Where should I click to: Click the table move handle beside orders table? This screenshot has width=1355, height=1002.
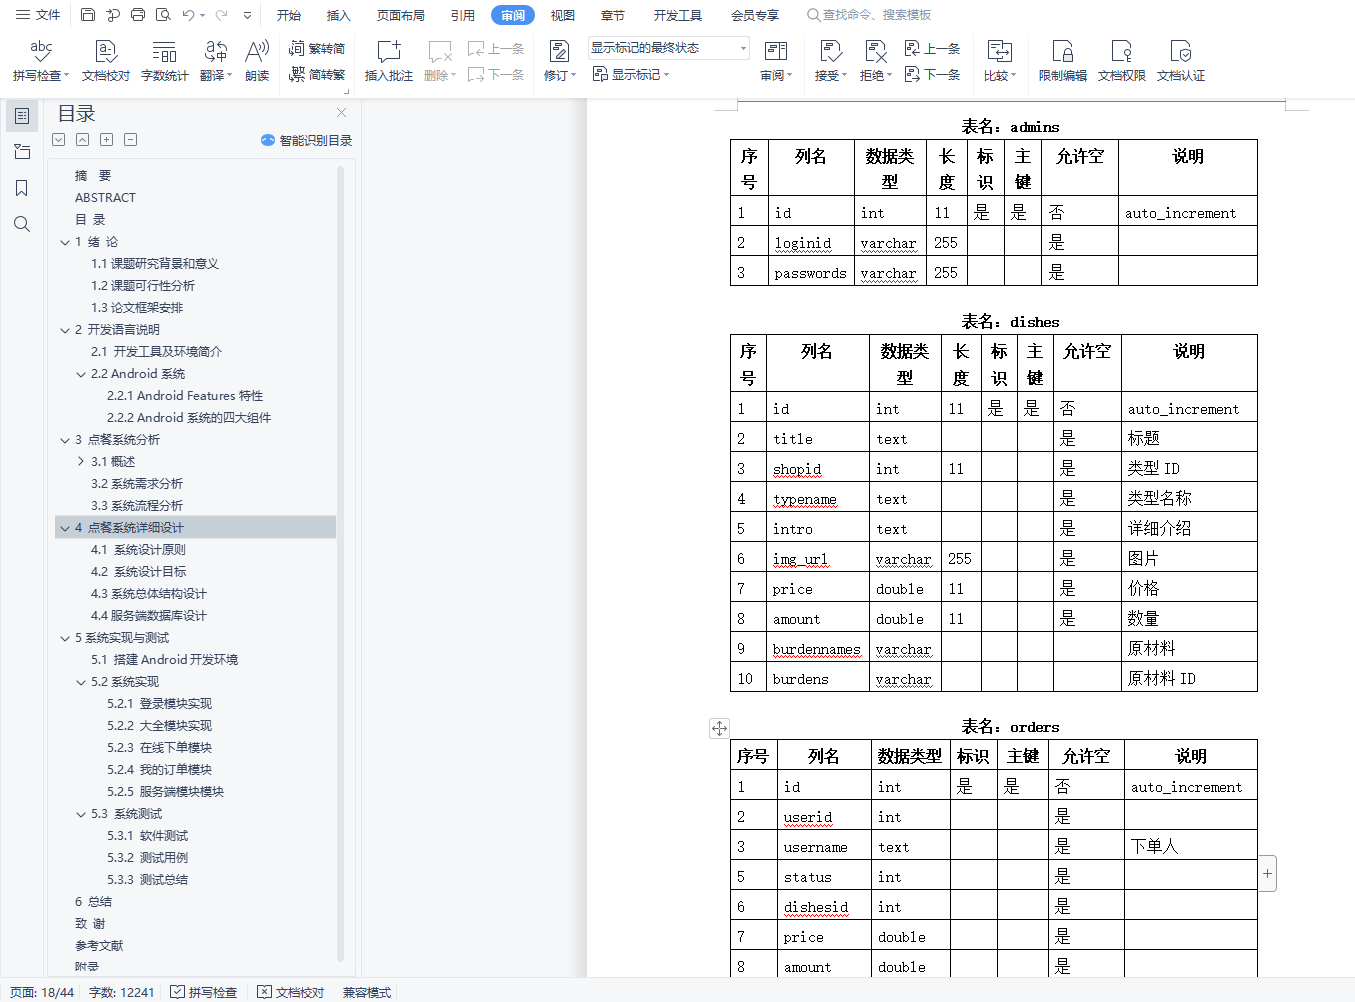tap(719, 728)
